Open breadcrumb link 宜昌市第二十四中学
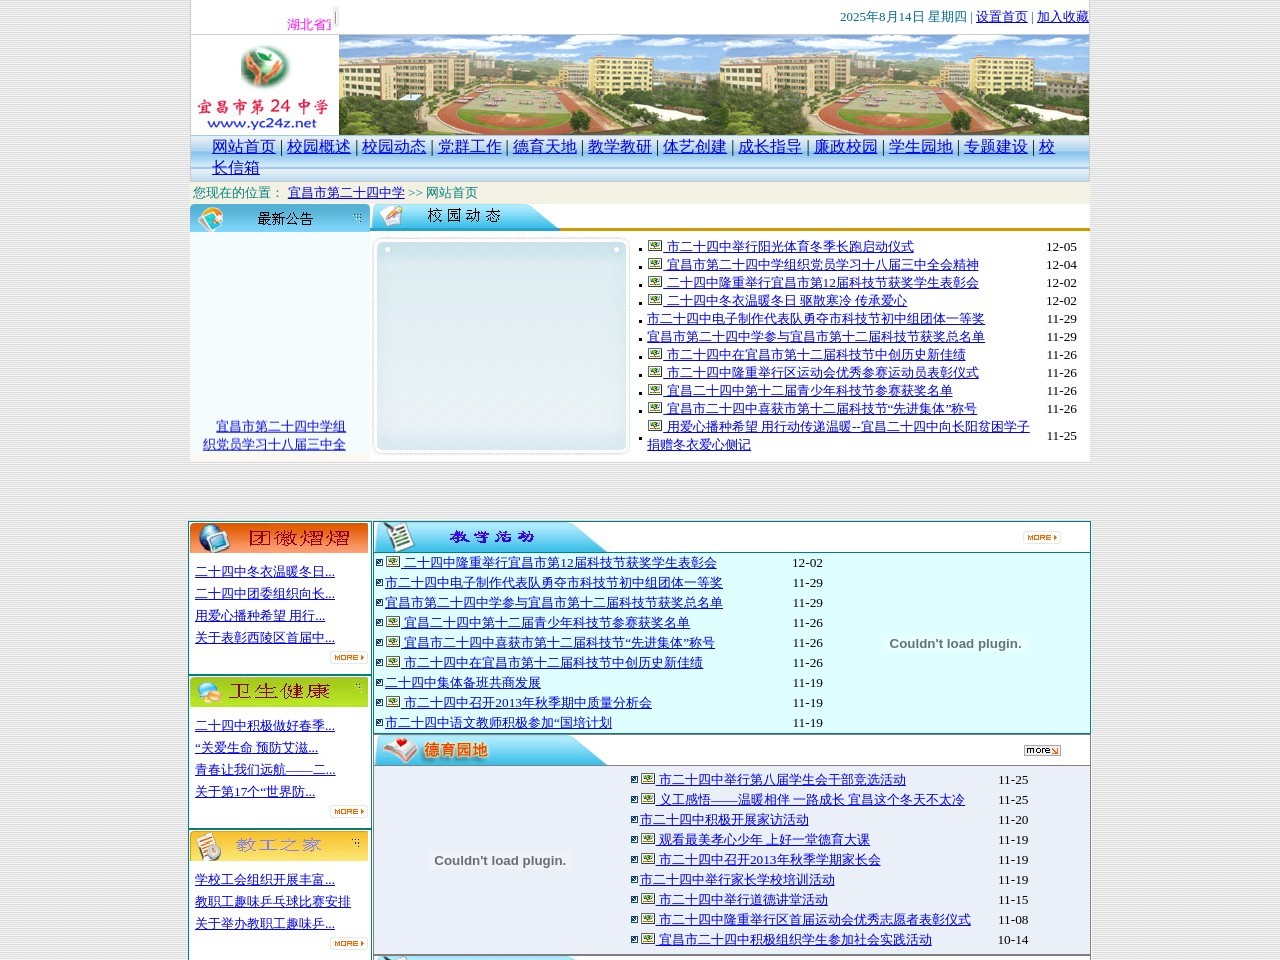 (345, 192)
